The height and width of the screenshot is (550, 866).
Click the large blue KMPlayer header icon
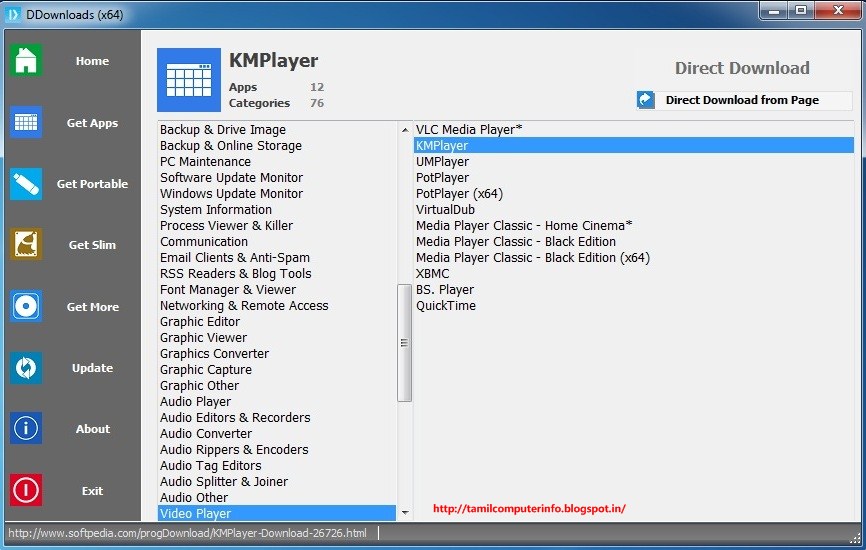(189, 80)
